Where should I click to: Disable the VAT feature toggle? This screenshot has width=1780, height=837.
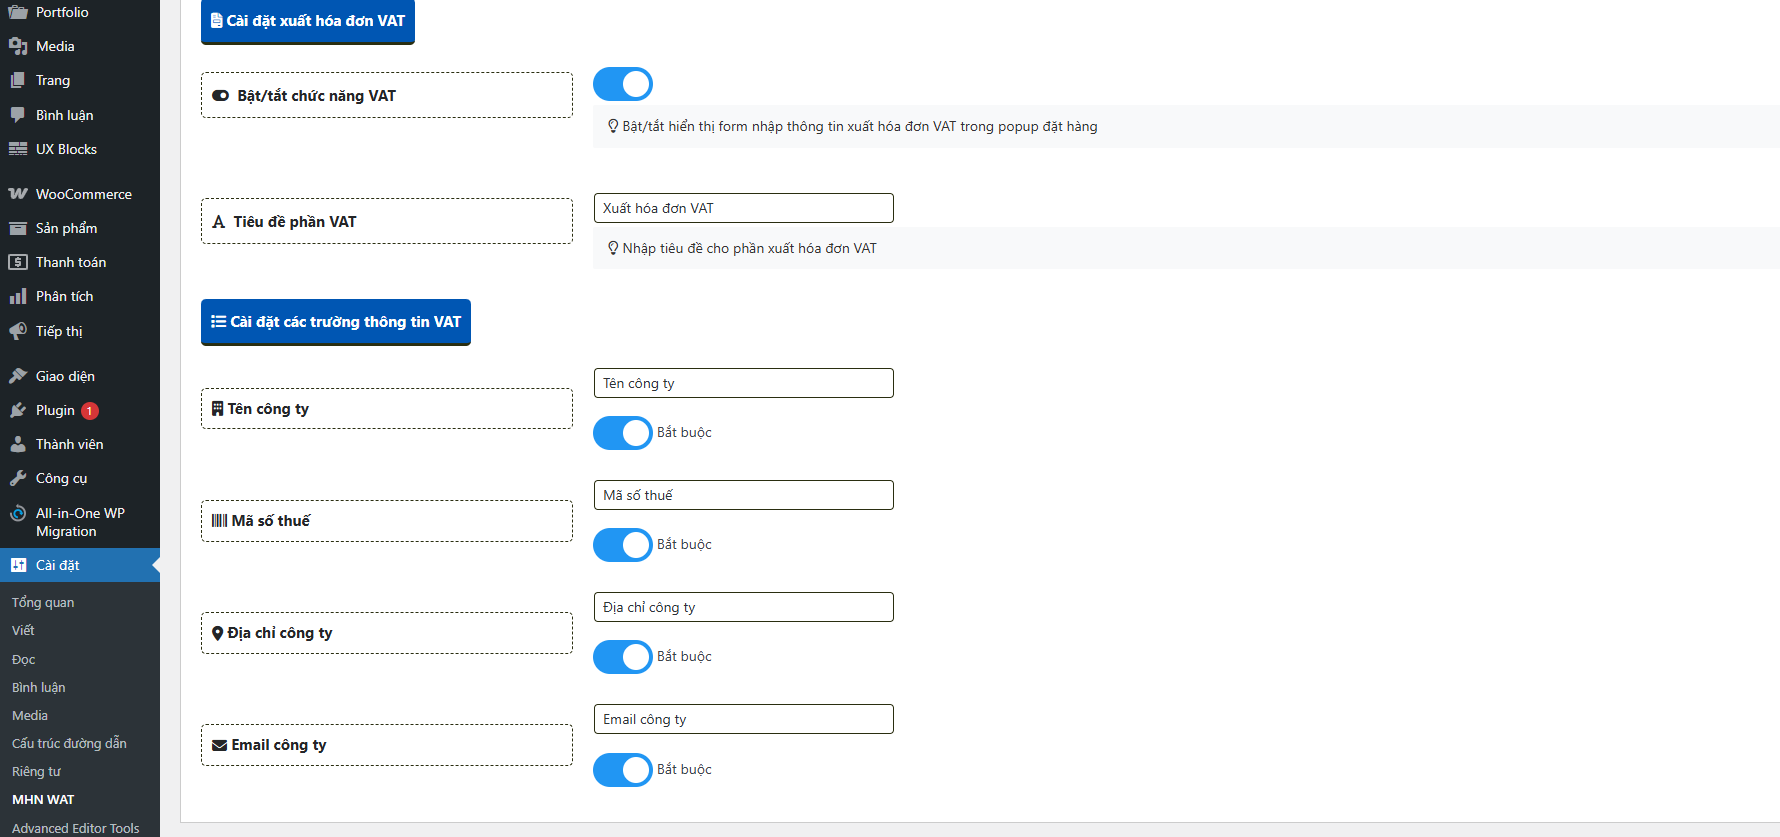[622, 84]
